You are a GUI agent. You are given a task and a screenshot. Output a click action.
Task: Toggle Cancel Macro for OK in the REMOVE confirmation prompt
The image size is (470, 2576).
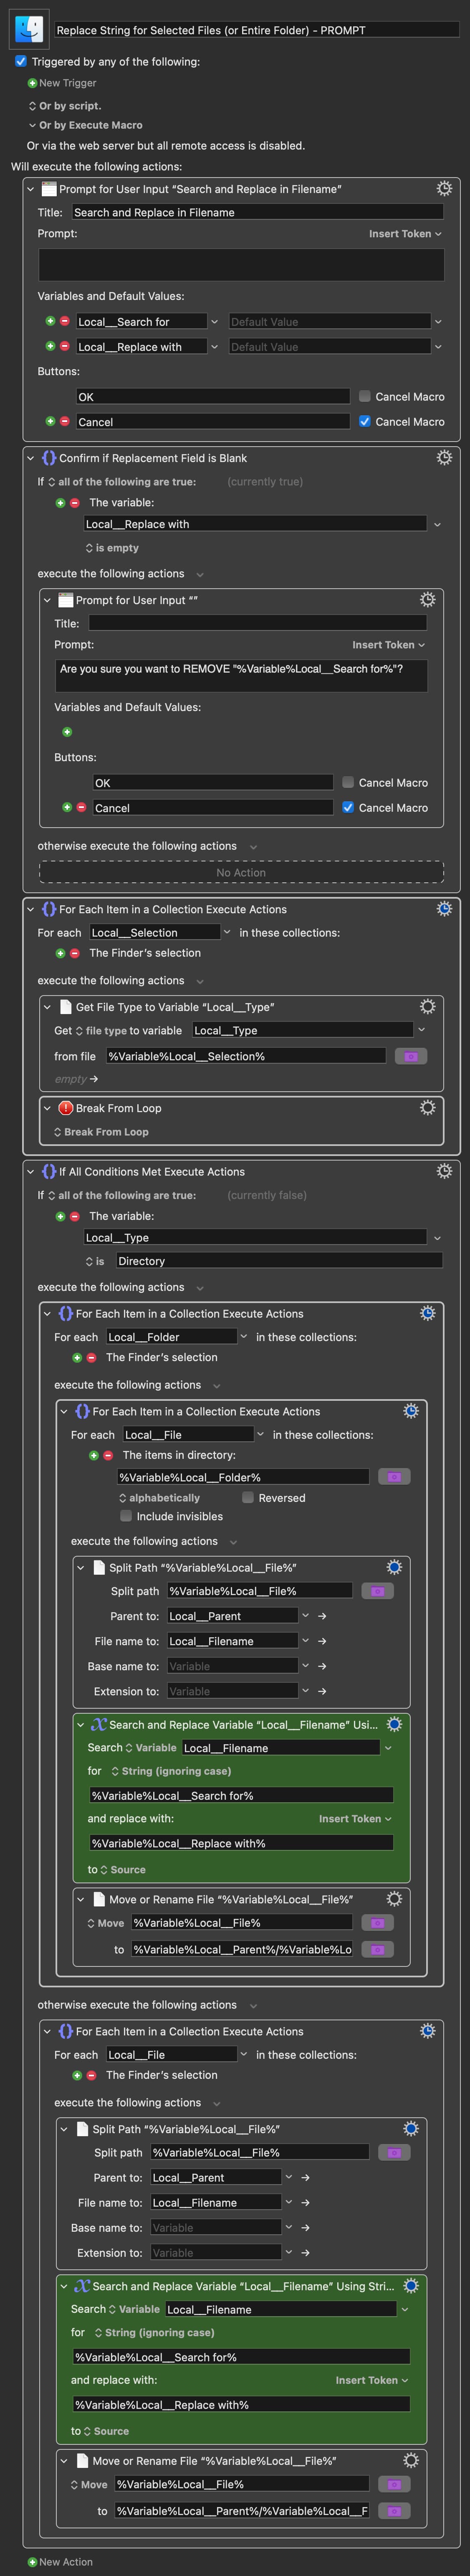pos(348,782)
